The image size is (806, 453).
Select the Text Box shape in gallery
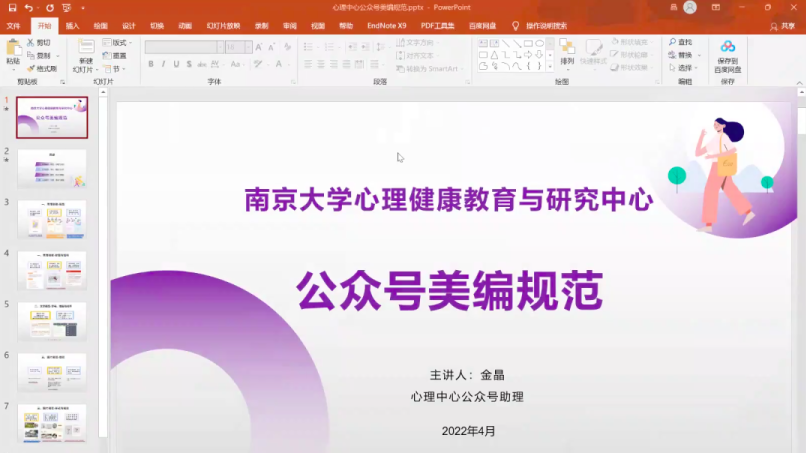pyautogui.click(x=483, y=44)
